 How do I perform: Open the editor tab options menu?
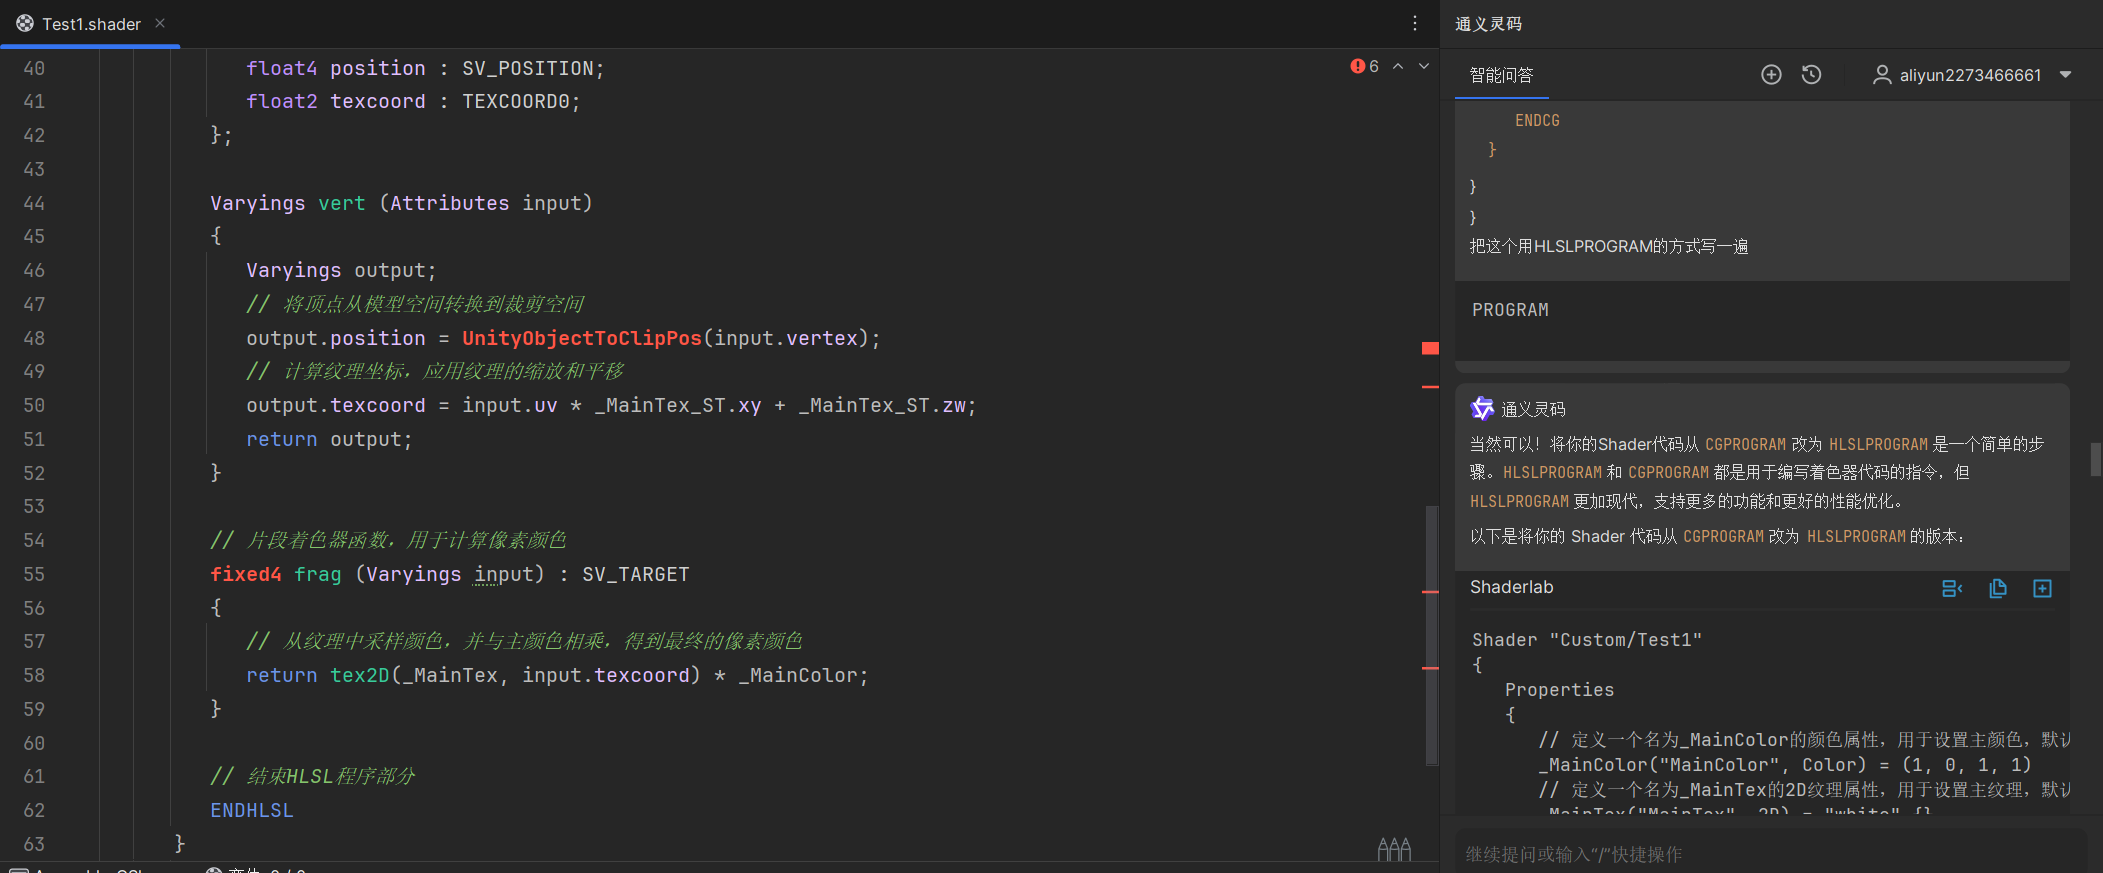pos(1415,23)
